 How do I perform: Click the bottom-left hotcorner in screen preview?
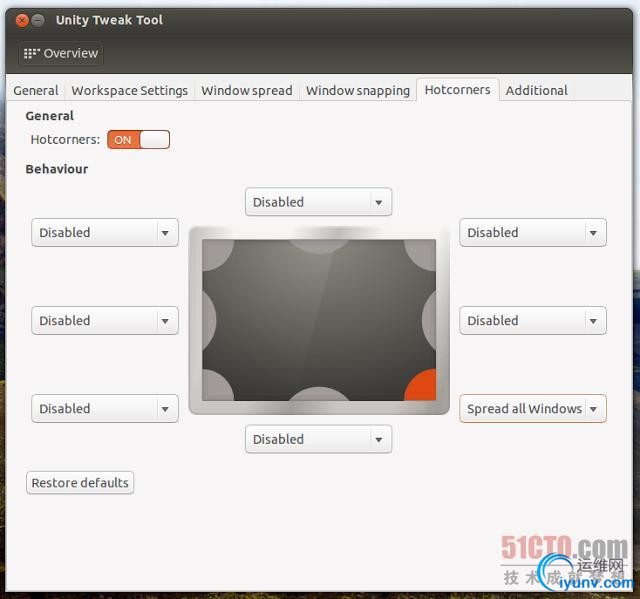click(x=216, y=386)
